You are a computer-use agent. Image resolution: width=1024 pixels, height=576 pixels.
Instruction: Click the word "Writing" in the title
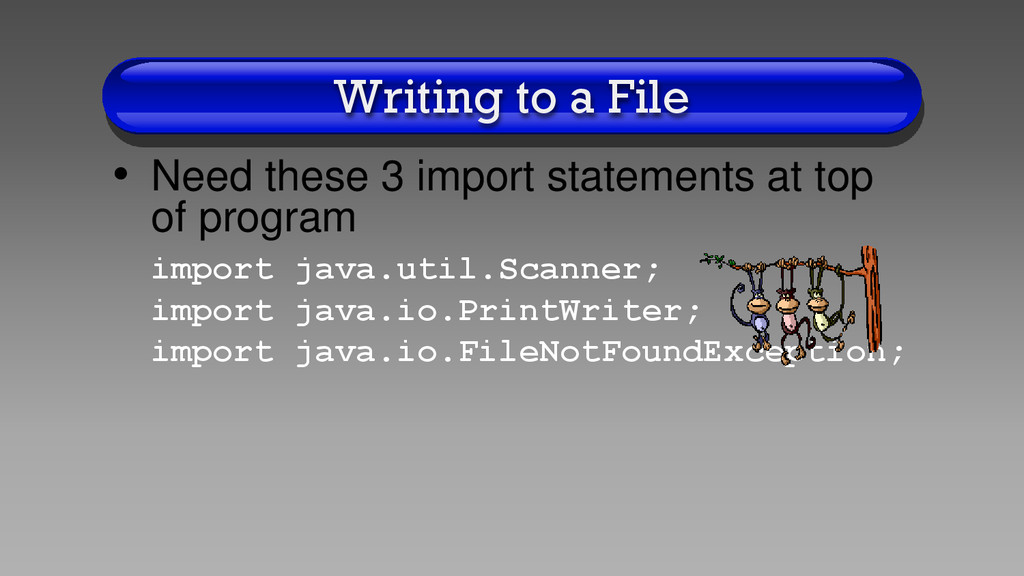point(418,98)
